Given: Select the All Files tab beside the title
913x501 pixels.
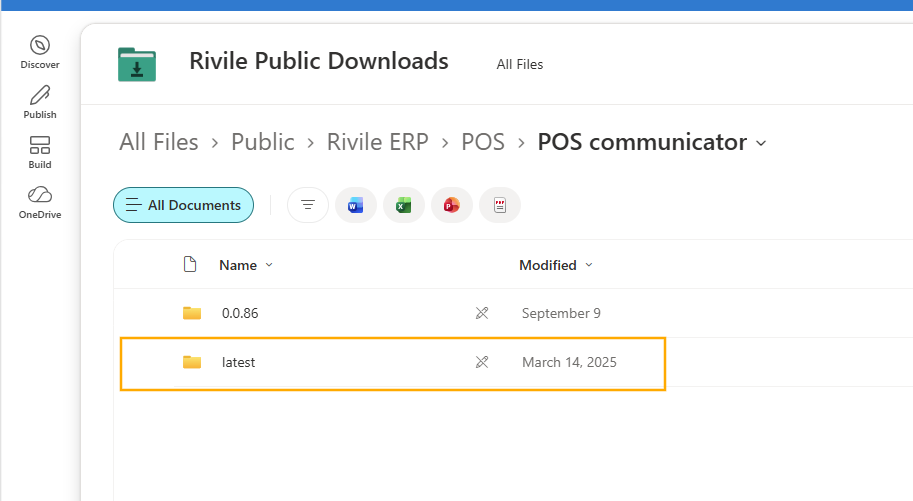Looking at the screenshot, I should [x=519, y=64].
